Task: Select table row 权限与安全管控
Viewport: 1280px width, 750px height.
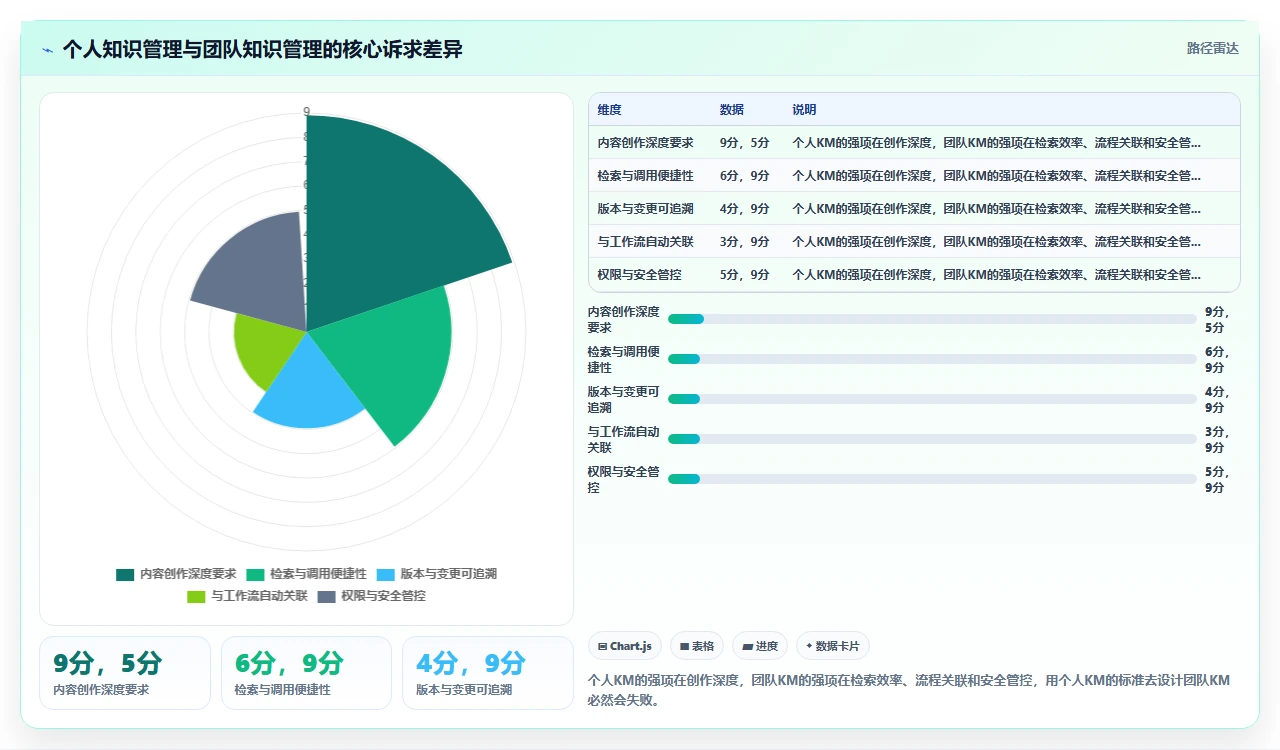Action: point(914,275)
